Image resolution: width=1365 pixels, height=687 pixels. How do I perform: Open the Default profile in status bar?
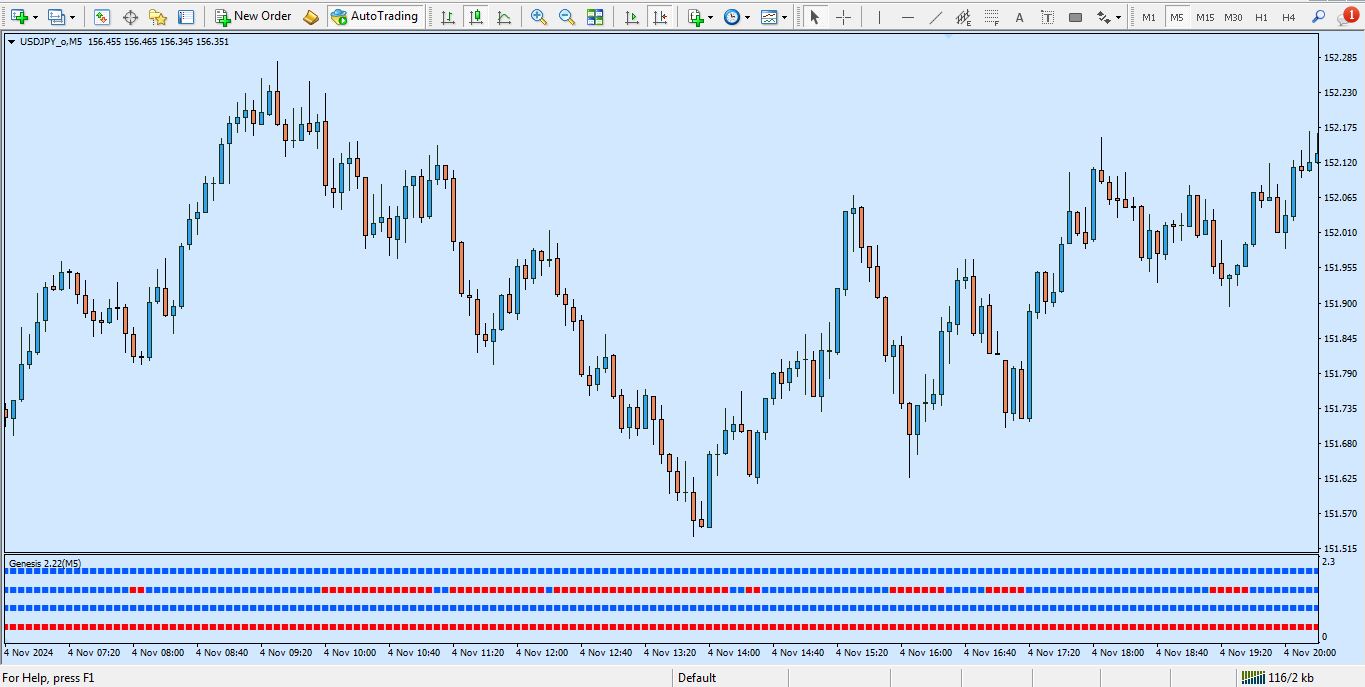[697, 678]
